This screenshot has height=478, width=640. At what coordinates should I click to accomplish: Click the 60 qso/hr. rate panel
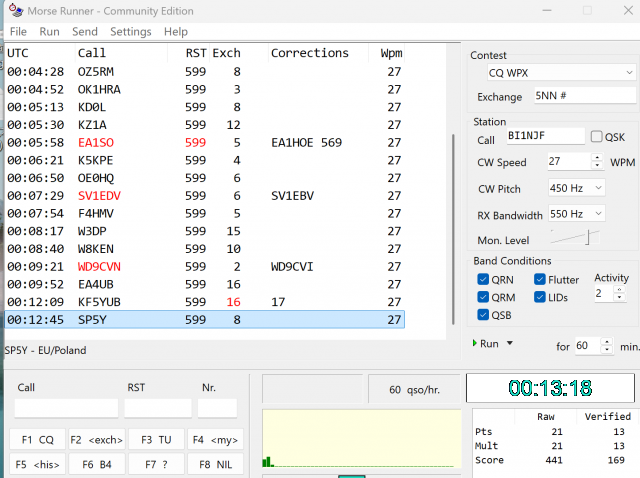point(414,389)
